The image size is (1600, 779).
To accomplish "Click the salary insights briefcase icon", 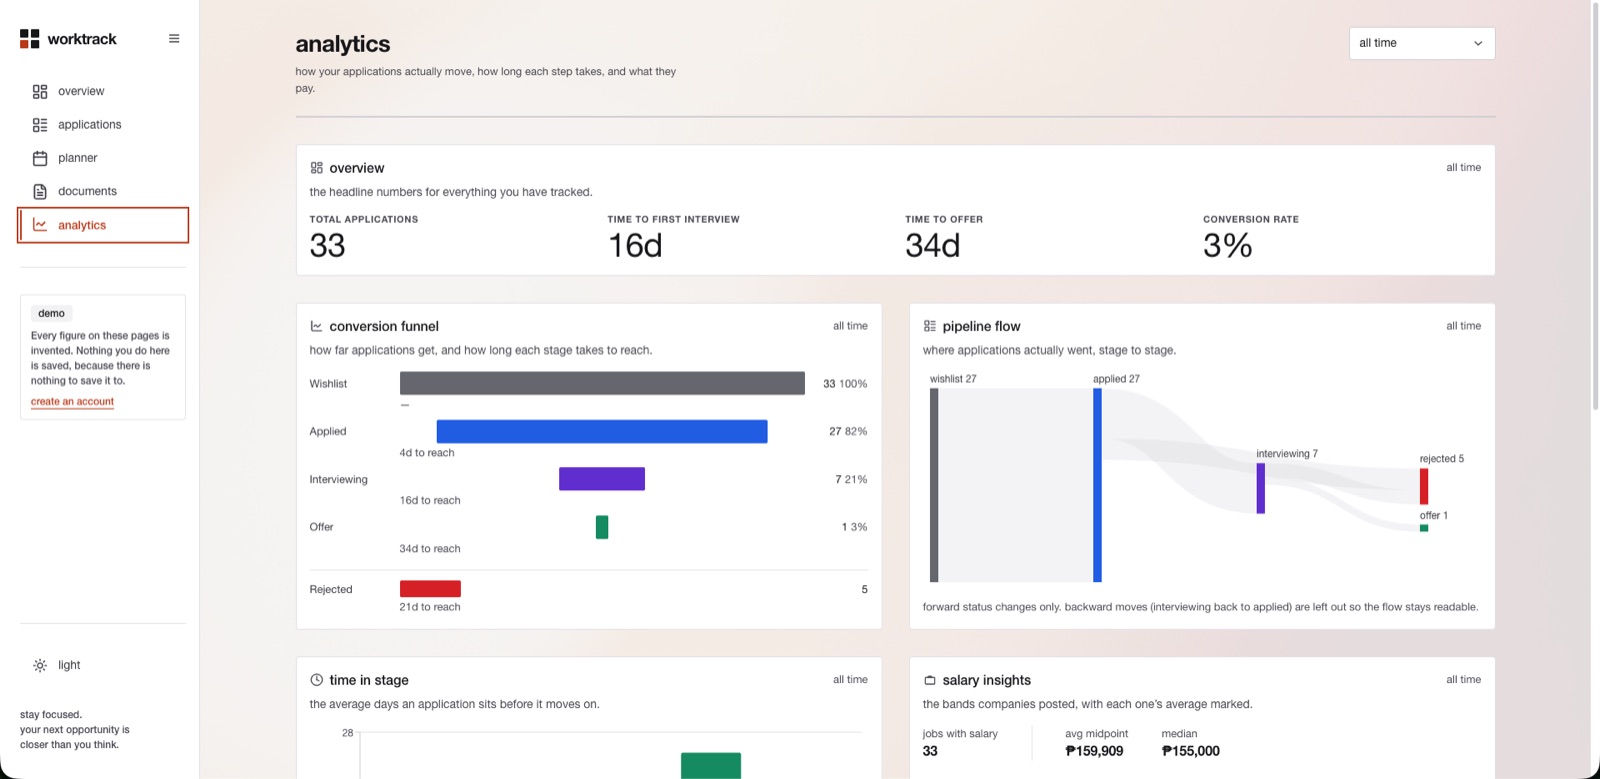I will pos(930,680).
